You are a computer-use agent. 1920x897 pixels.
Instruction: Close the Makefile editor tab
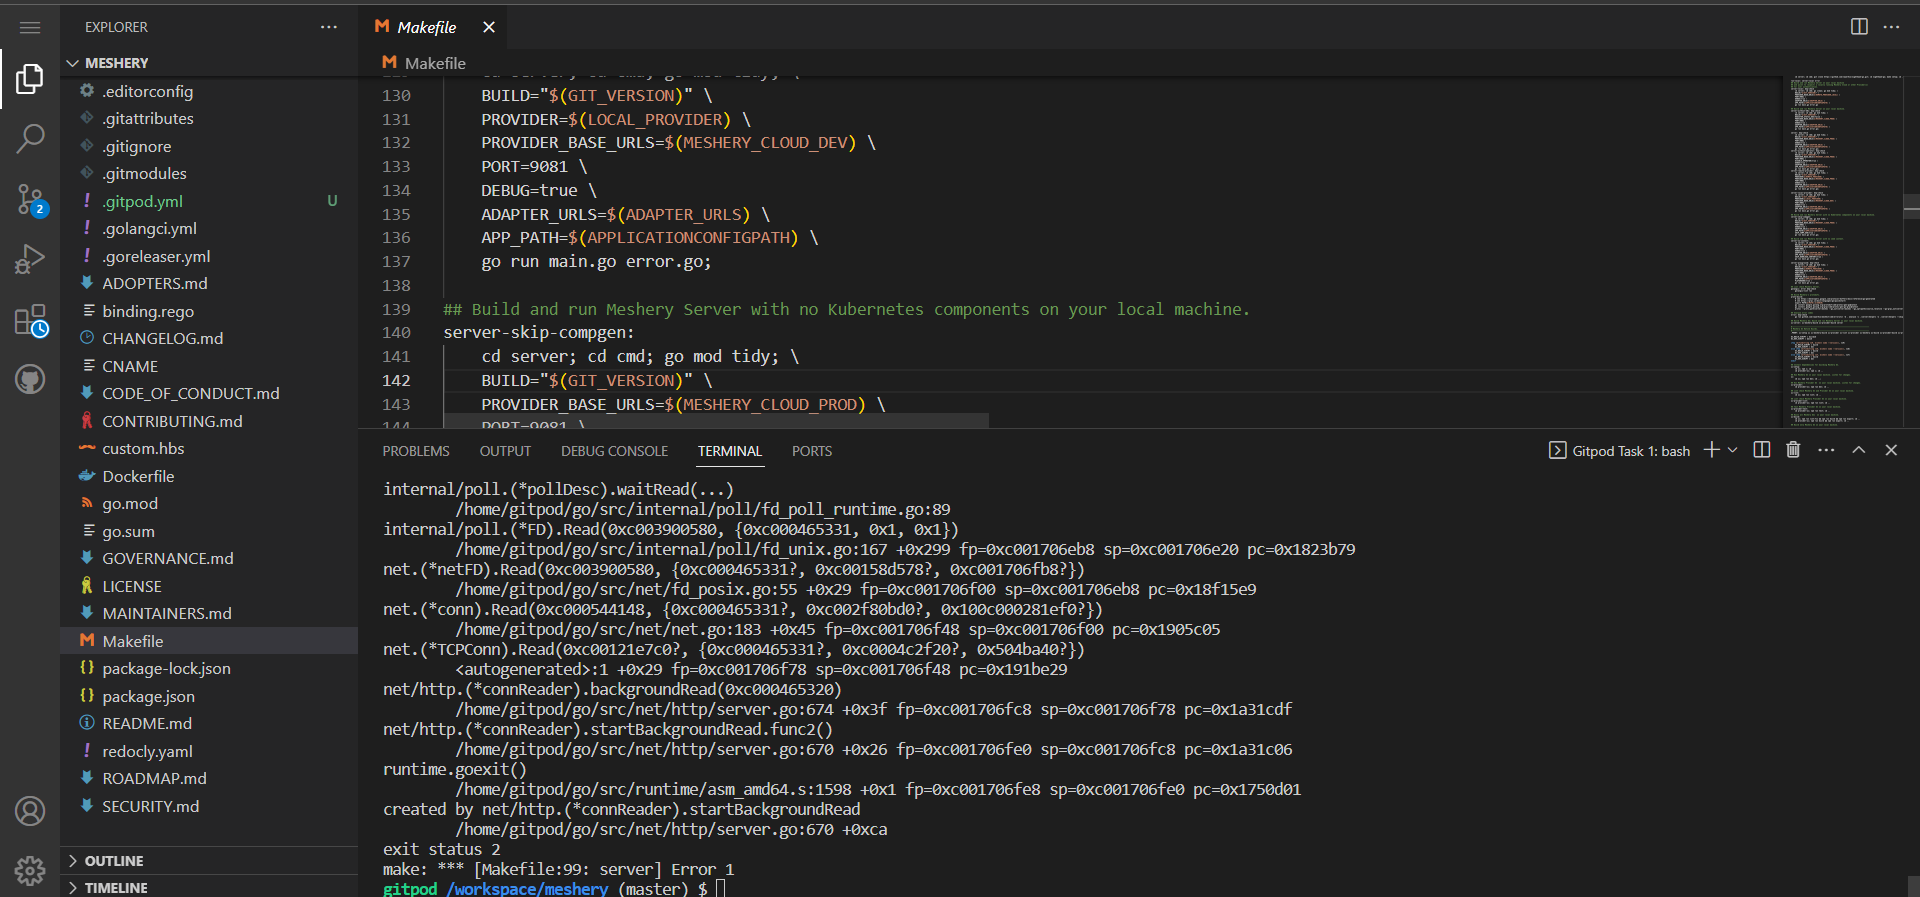click(x=489, y=27)
